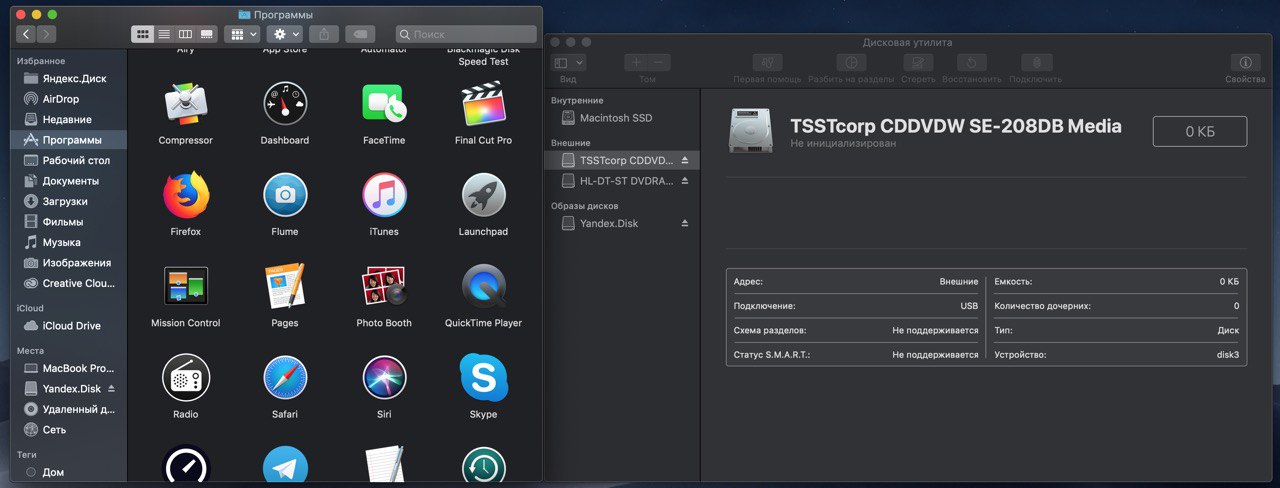Go forward in Finder
The height and width of the screenshot is (488, 1280).
(46, 34)
